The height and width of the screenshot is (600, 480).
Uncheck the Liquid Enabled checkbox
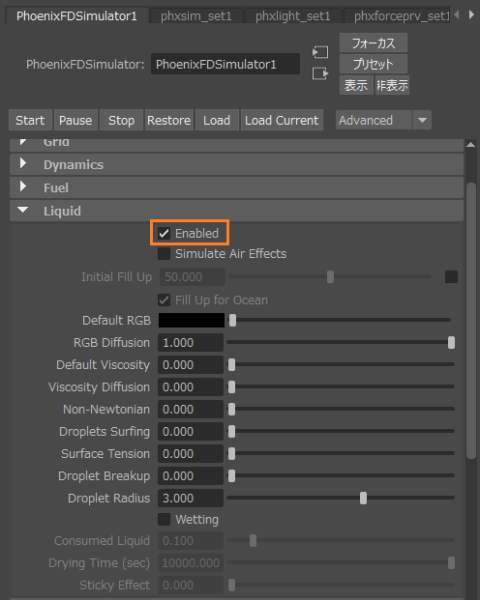164,233
